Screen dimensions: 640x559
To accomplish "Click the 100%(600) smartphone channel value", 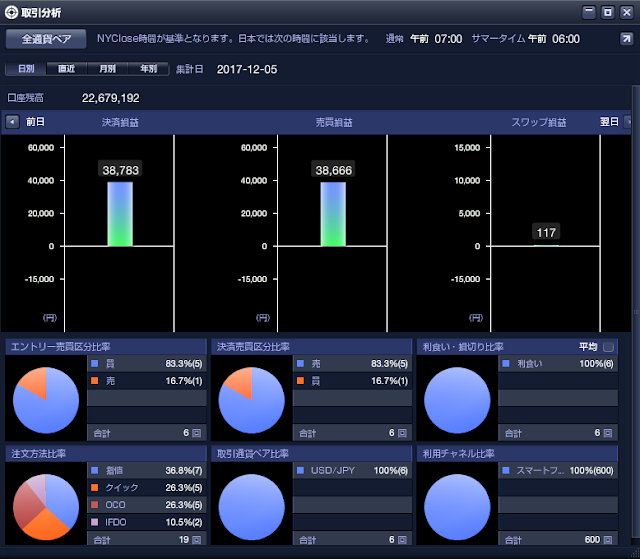I will point(591,470).
